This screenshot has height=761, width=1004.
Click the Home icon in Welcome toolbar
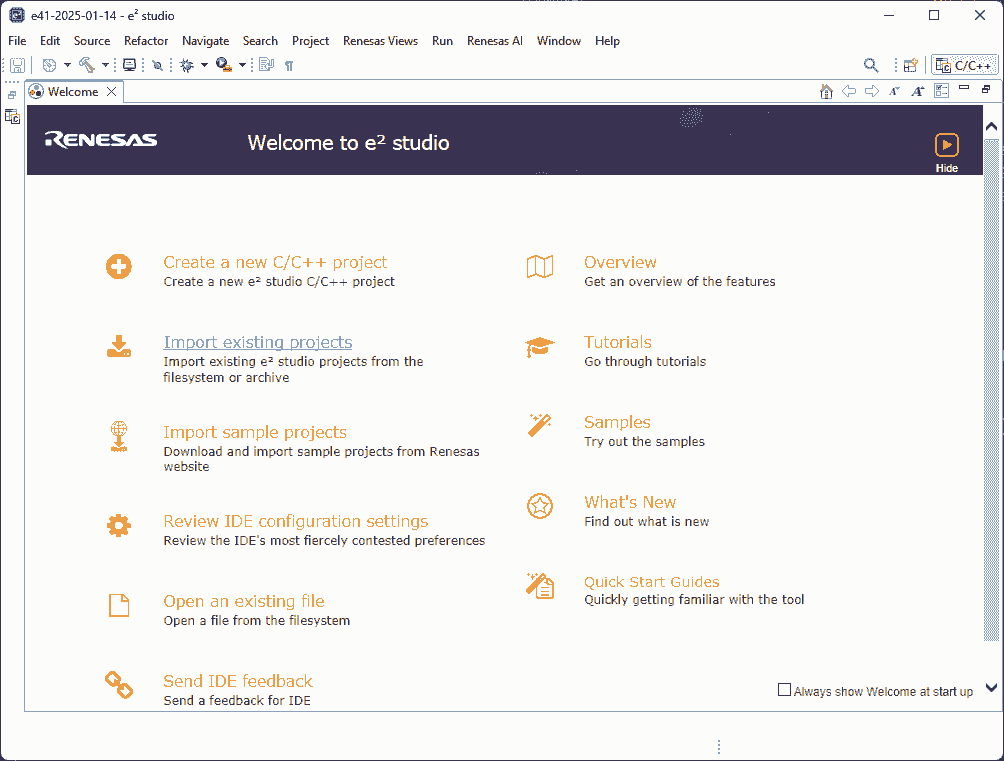[826, 92]
